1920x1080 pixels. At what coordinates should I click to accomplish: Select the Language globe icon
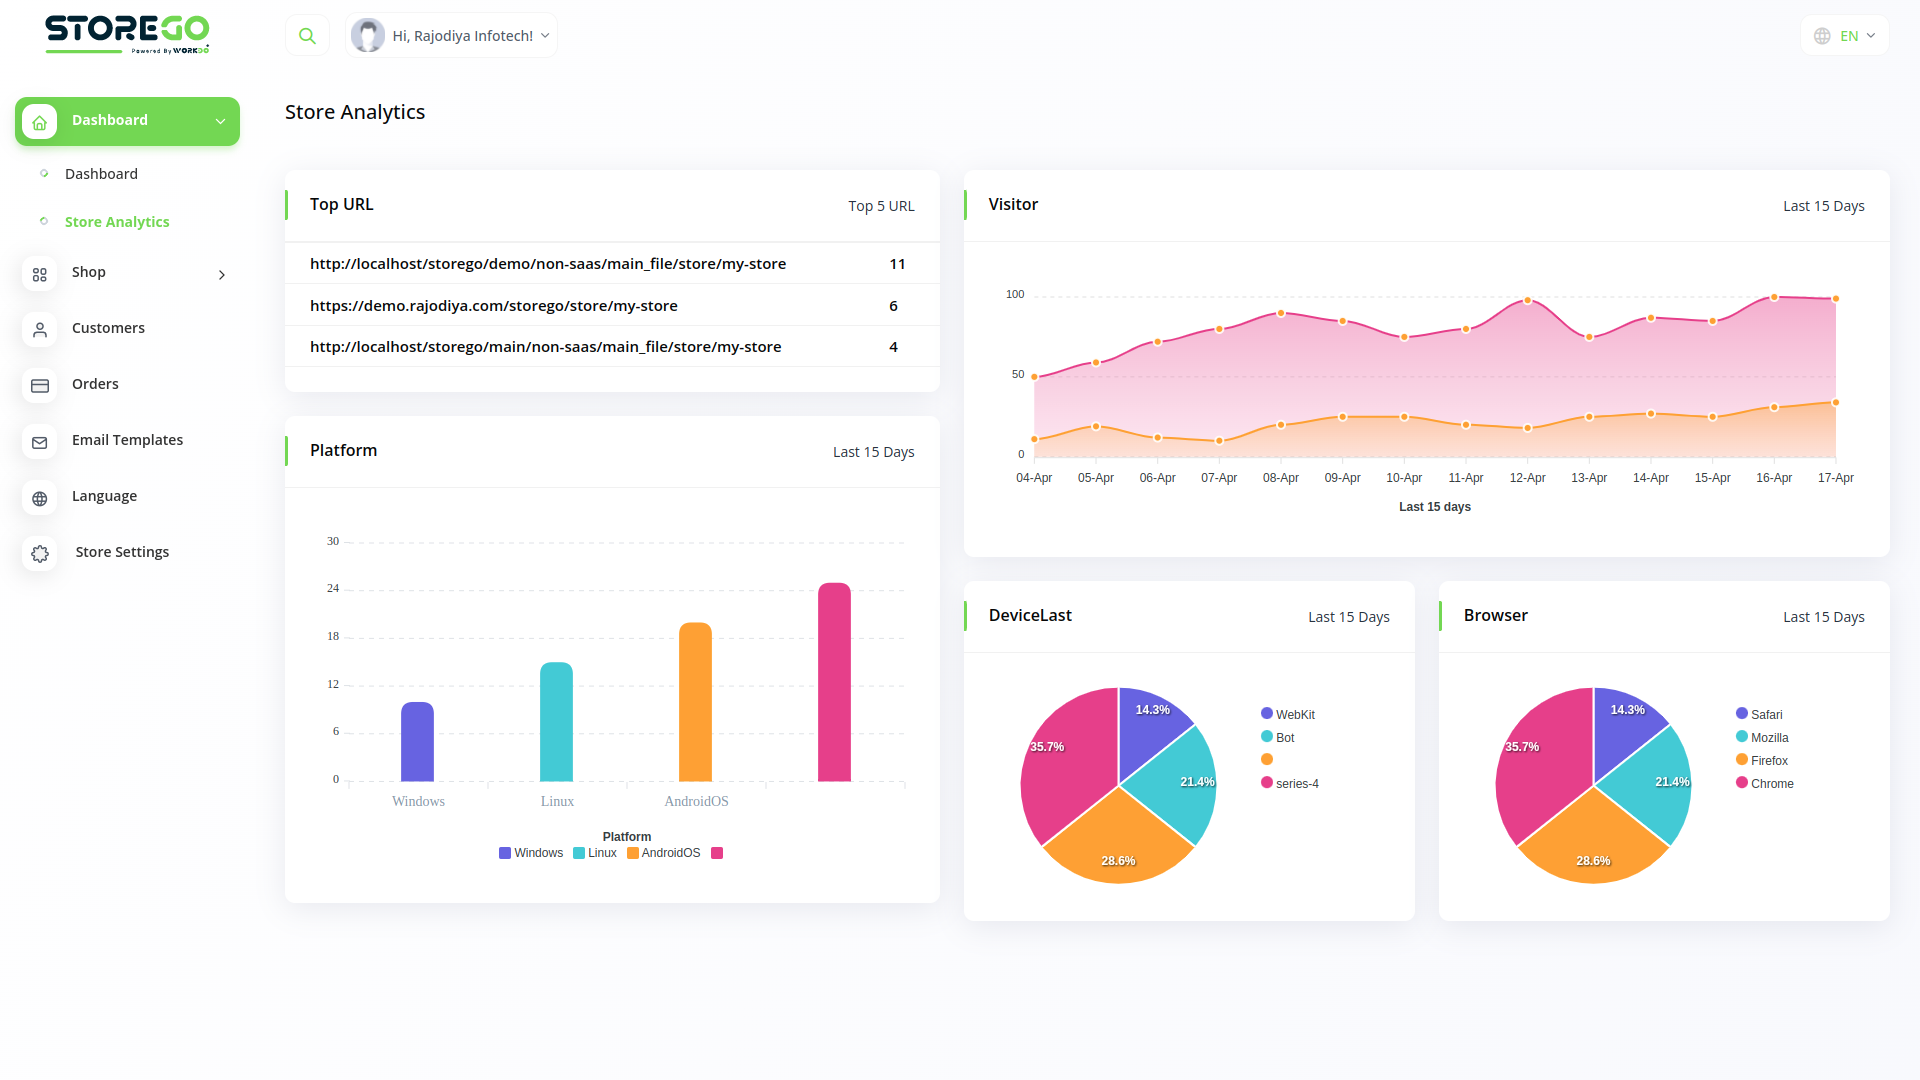tap(39, 498)
